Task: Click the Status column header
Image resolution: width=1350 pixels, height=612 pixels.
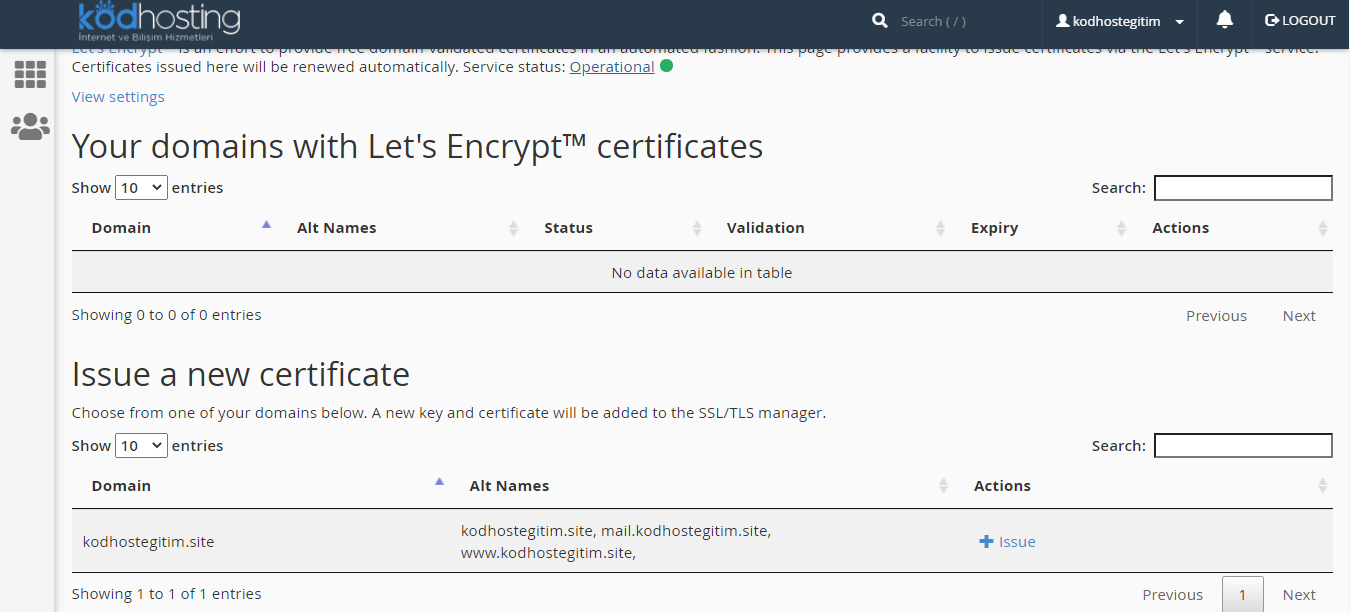Action: pos(568,228)
